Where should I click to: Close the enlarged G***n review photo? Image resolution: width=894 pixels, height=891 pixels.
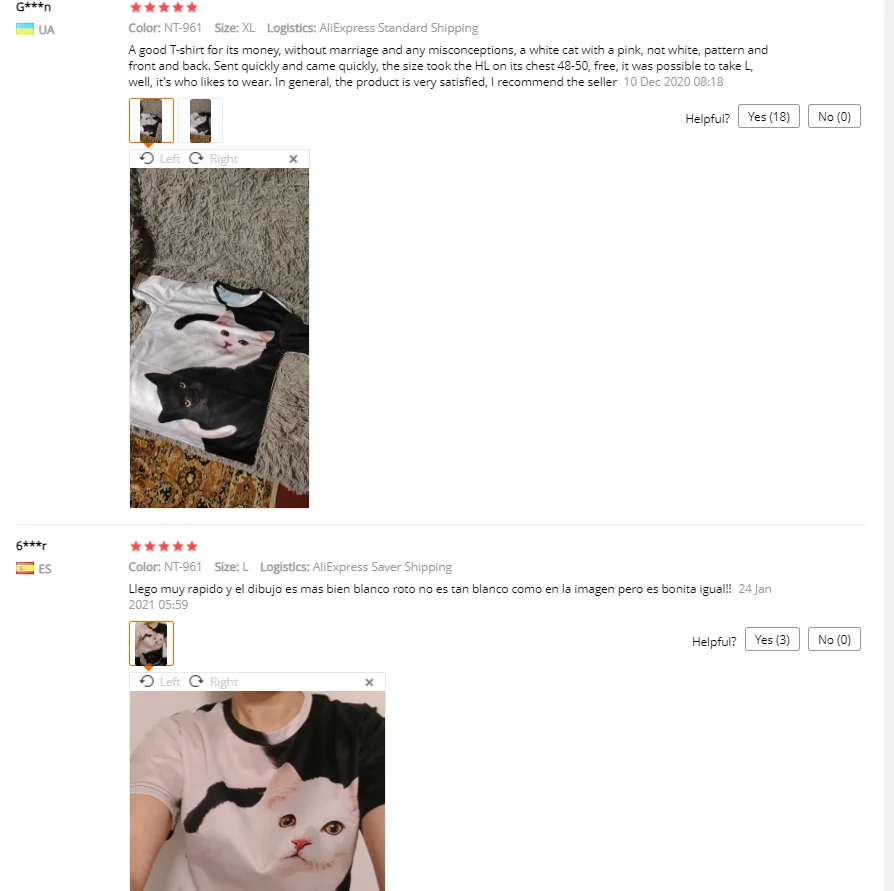293,159
